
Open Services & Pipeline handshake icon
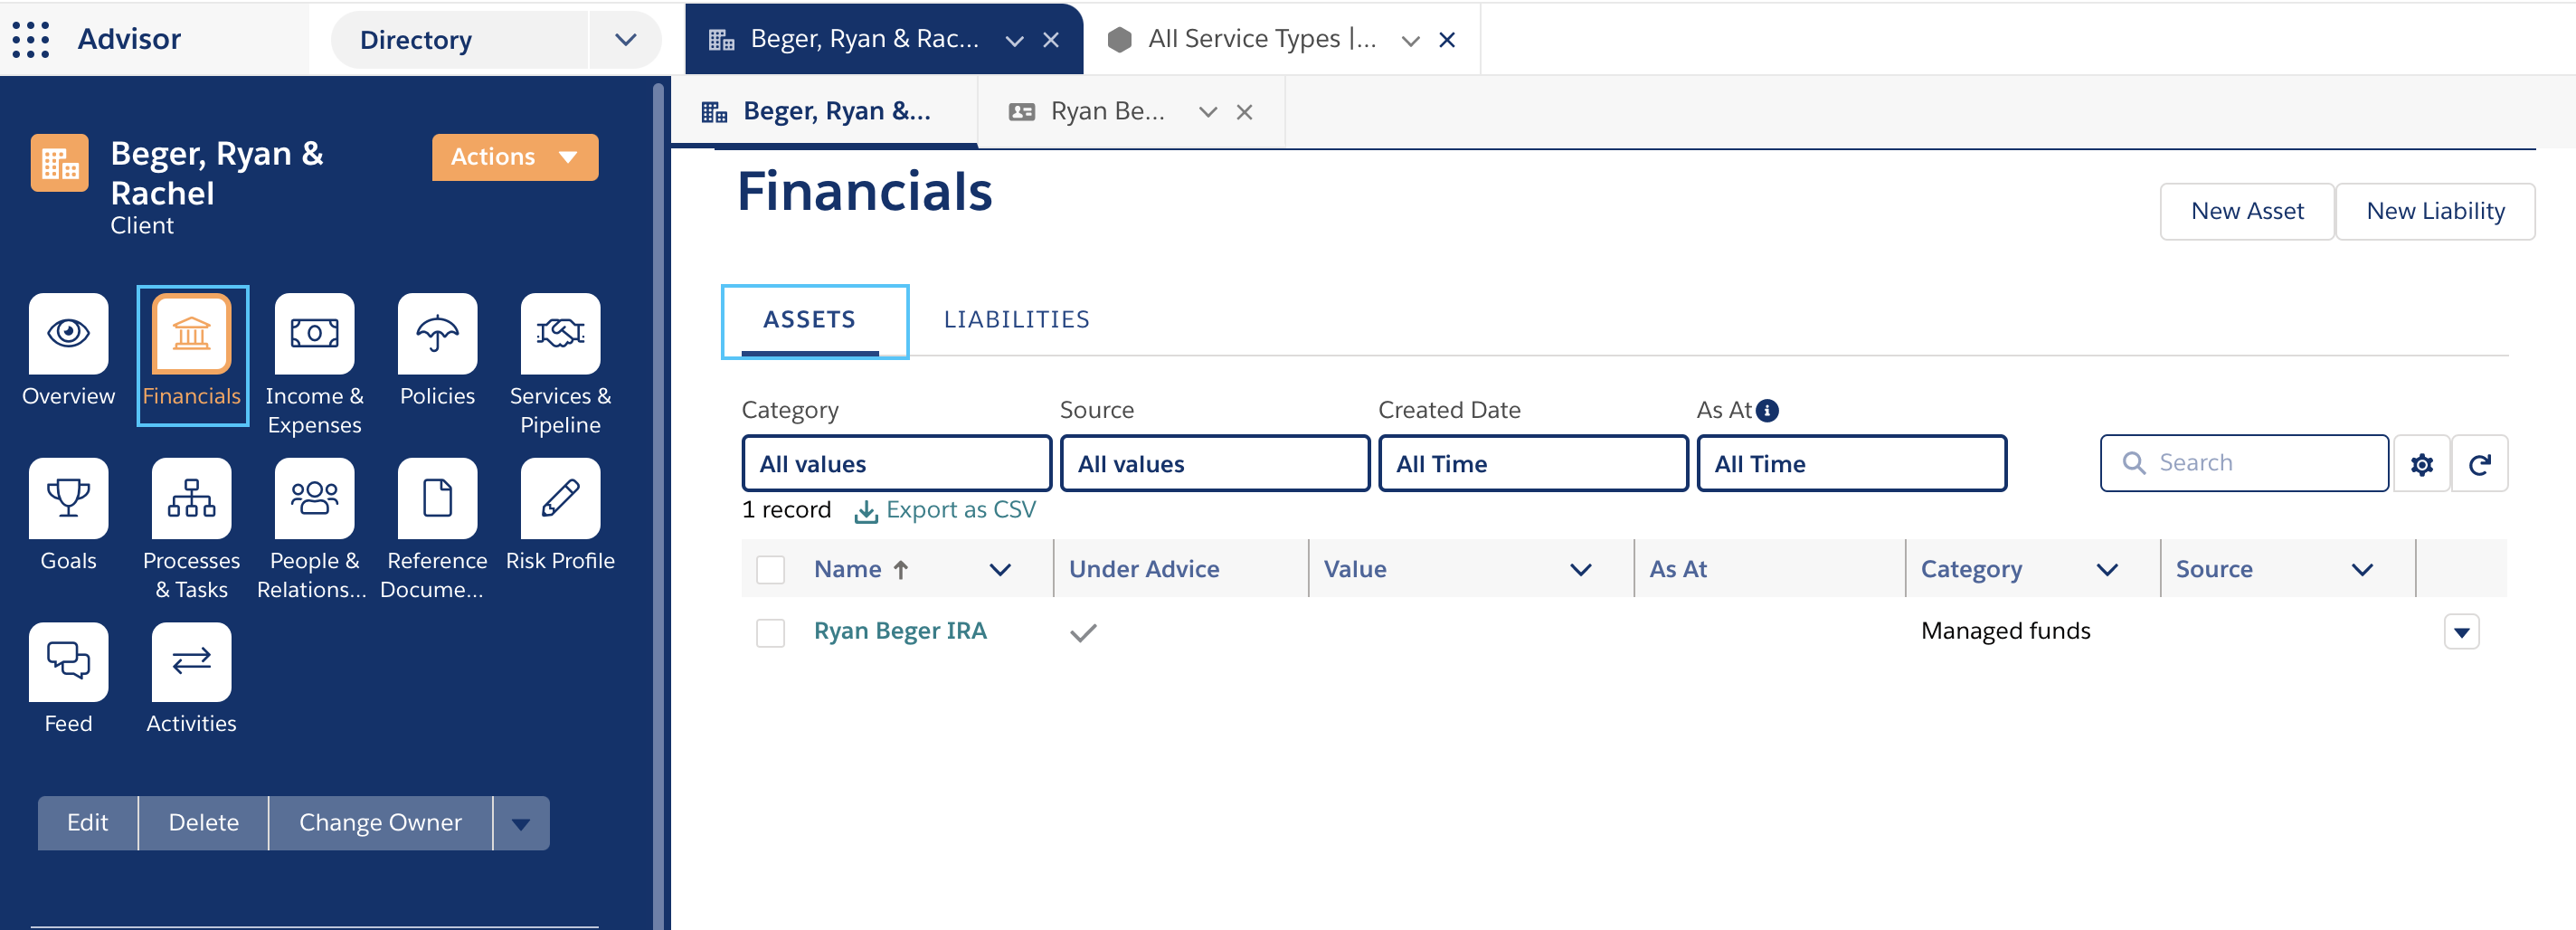[x=560, y=333]
